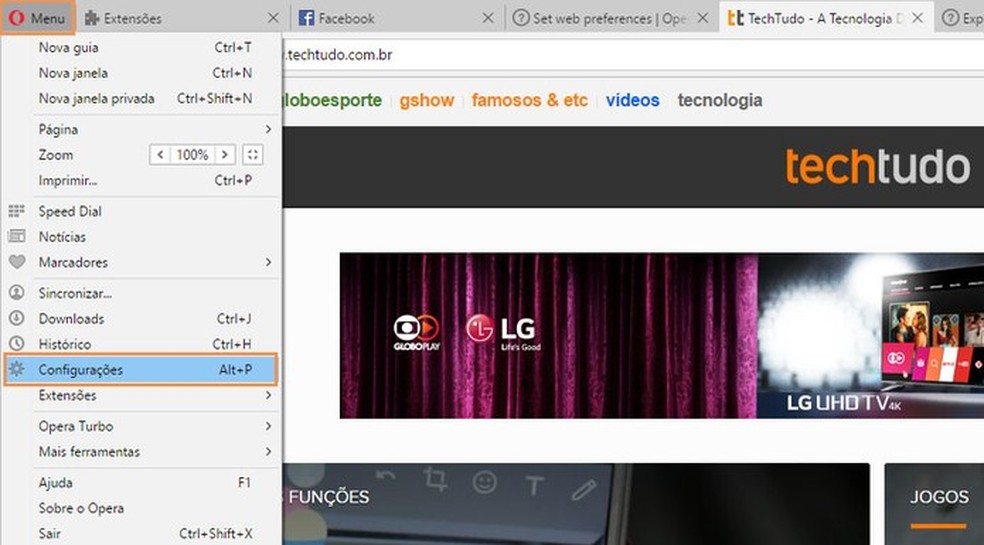
Task: Expand Opera Turbo submenu arrow
Action: [269, 426]
